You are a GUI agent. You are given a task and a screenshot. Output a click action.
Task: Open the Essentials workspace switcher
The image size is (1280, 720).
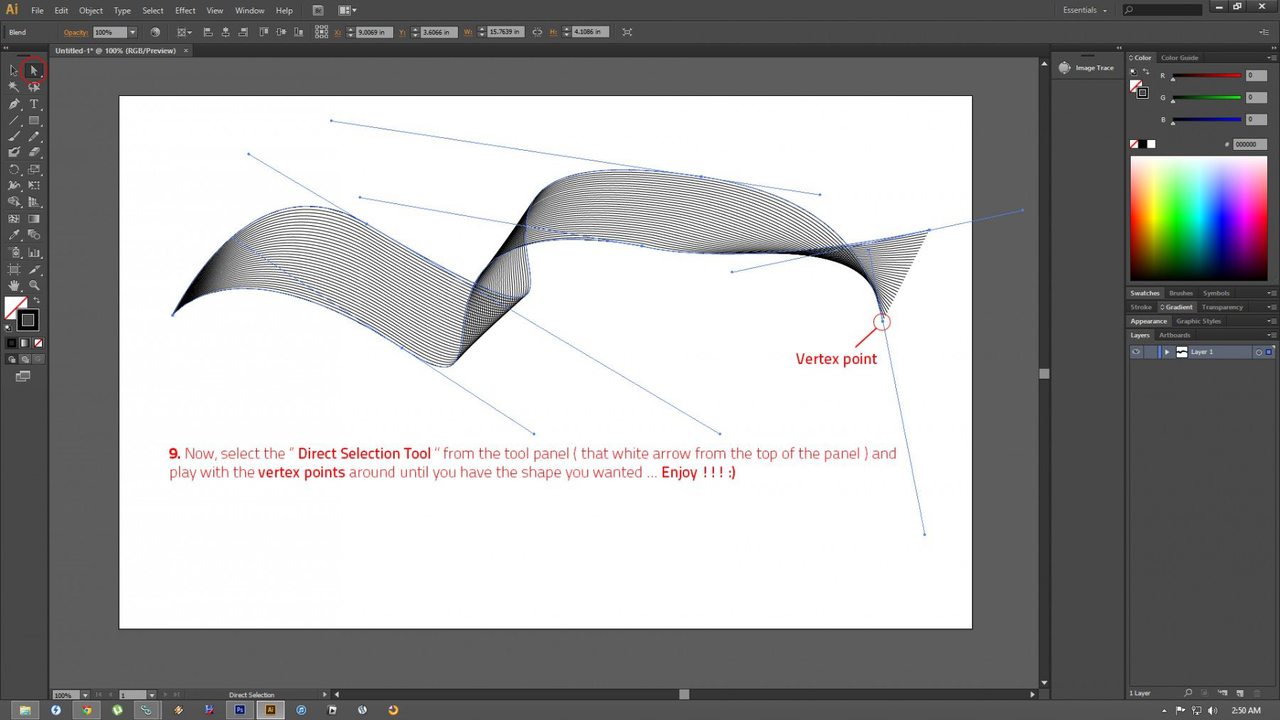point(1086,10)
